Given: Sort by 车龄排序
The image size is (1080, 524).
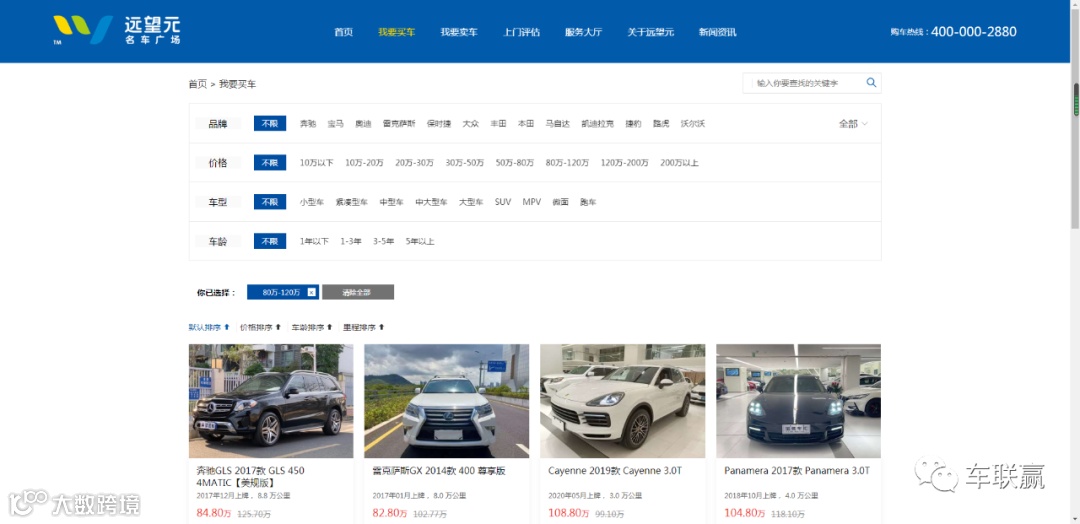Looking at the screenshot, I should 312,327.
